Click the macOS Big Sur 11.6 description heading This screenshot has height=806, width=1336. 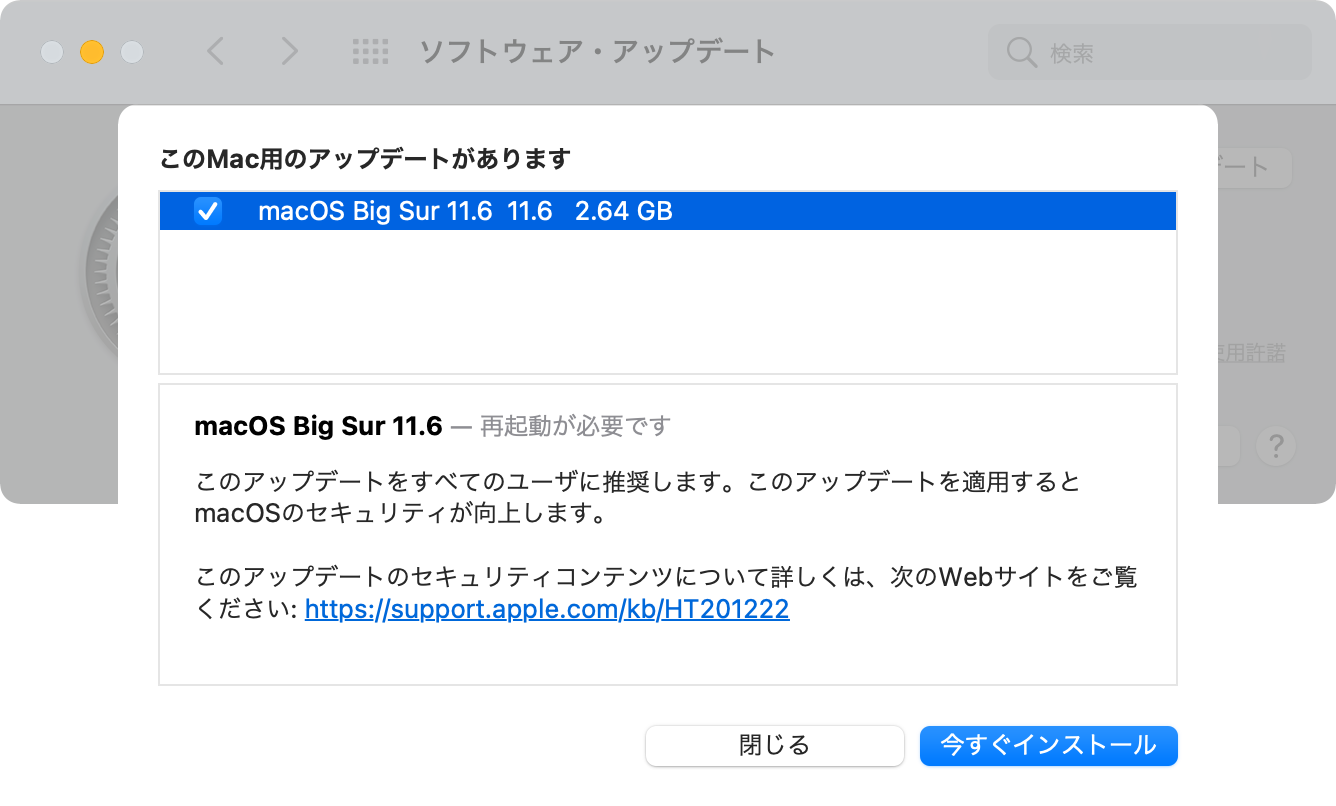click(x=318, y=426)
